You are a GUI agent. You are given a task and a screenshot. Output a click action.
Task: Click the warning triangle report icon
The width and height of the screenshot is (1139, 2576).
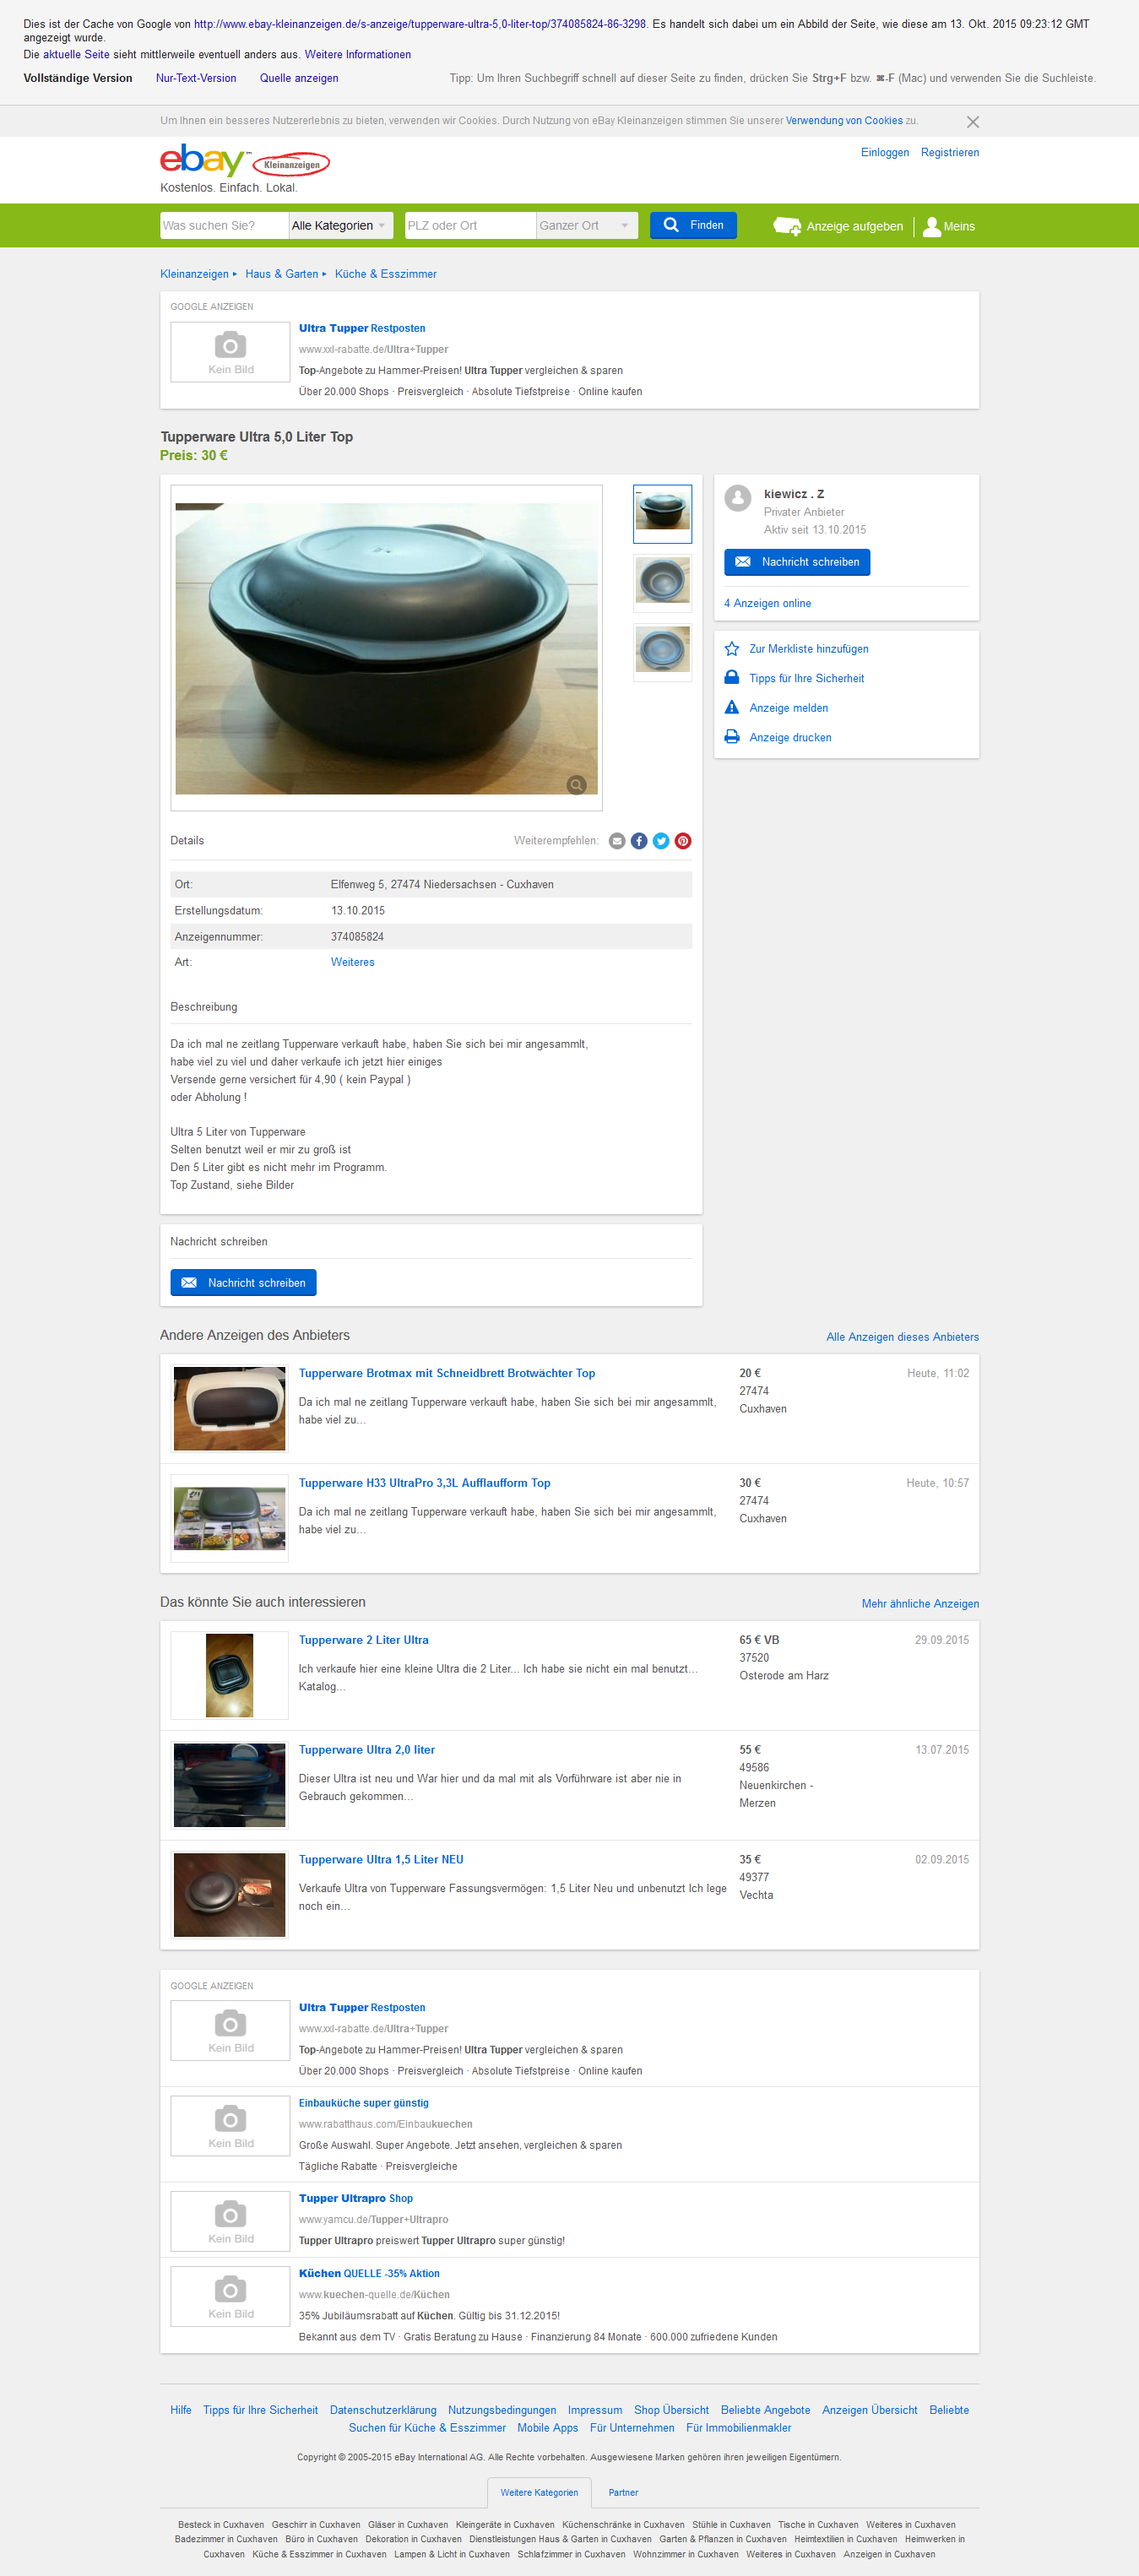tap(732, 708)
